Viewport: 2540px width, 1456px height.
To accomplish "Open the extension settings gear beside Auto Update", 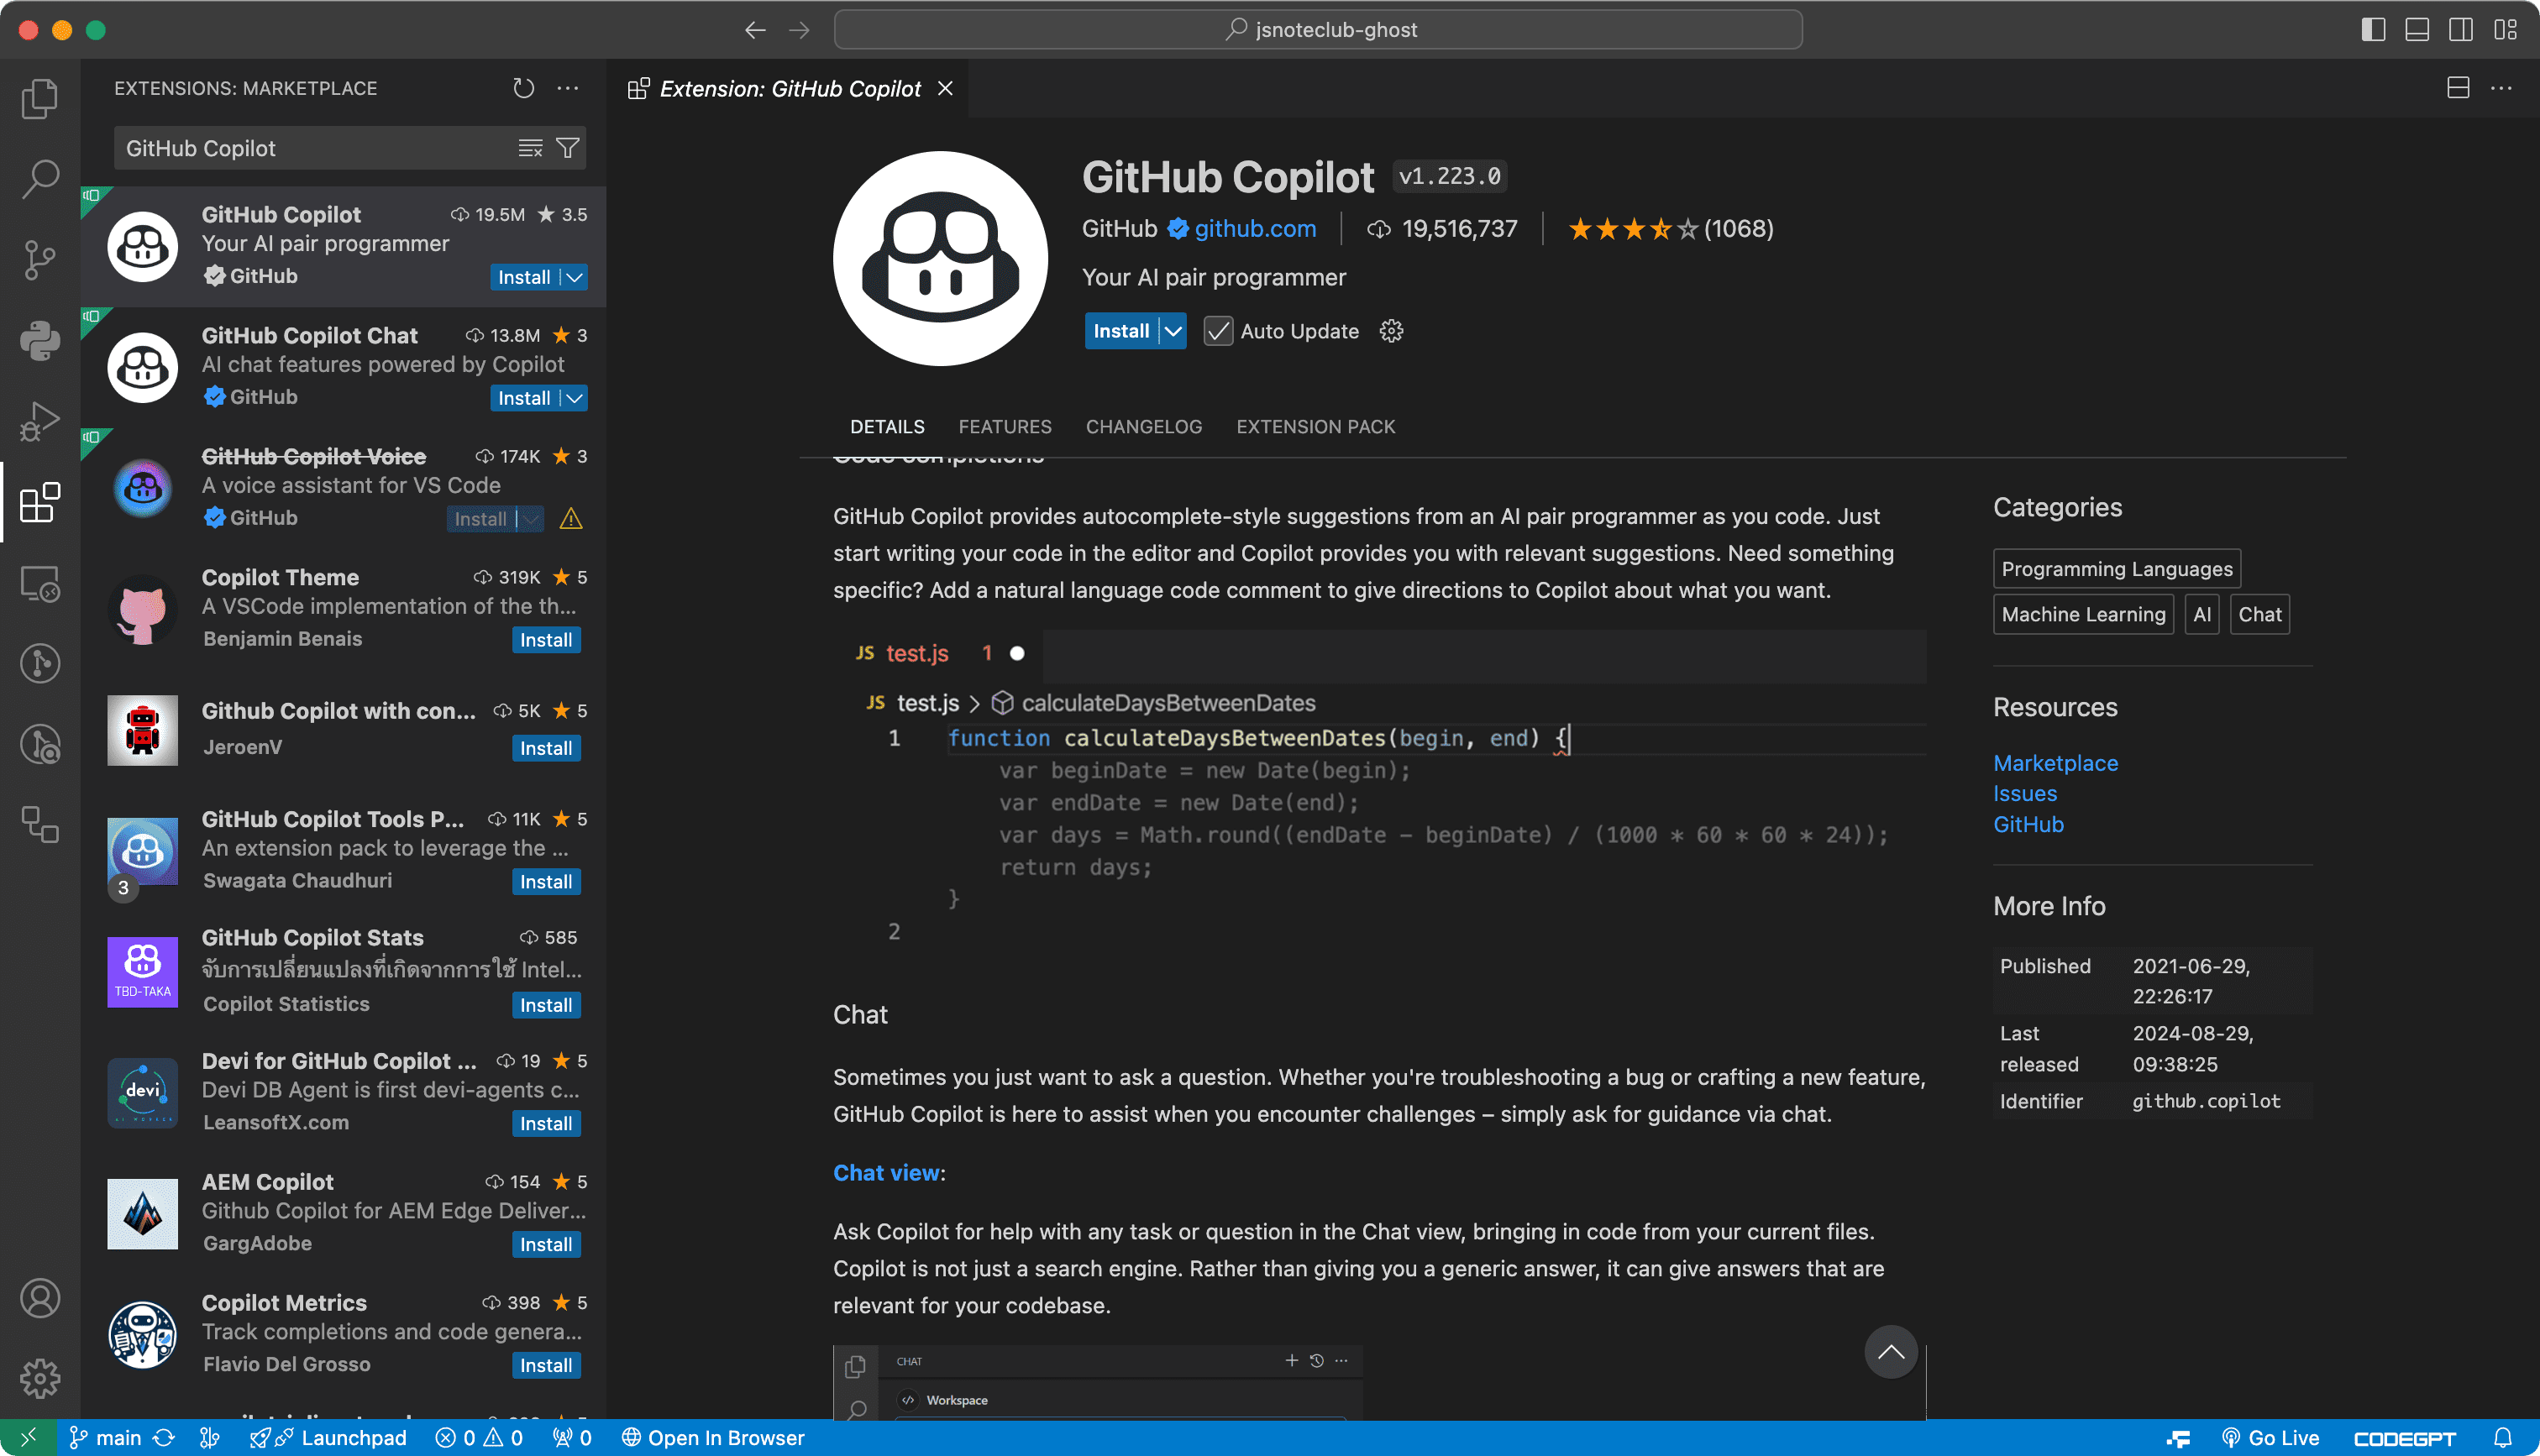I will [x=1391, y=330].
